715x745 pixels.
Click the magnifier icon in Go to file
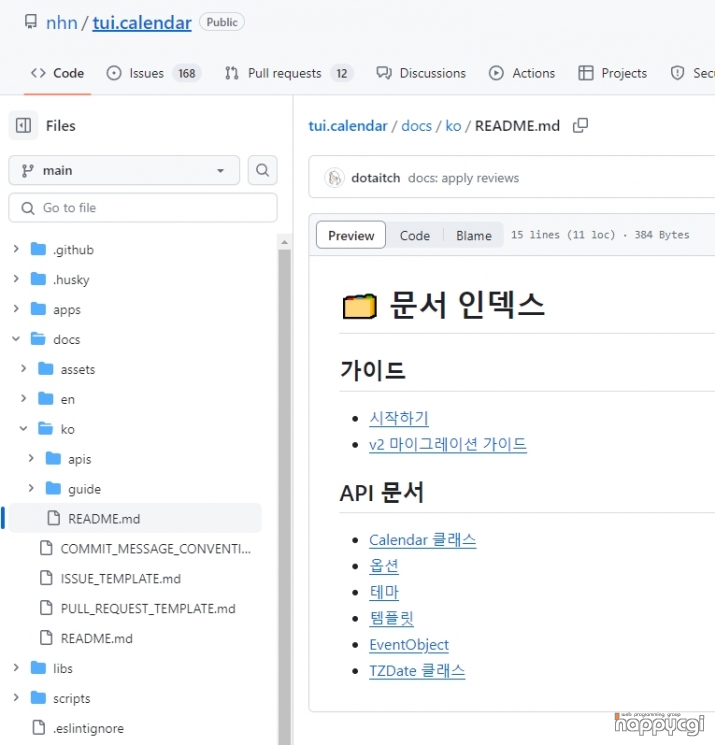pyautogui.click(x=28, y=208)
